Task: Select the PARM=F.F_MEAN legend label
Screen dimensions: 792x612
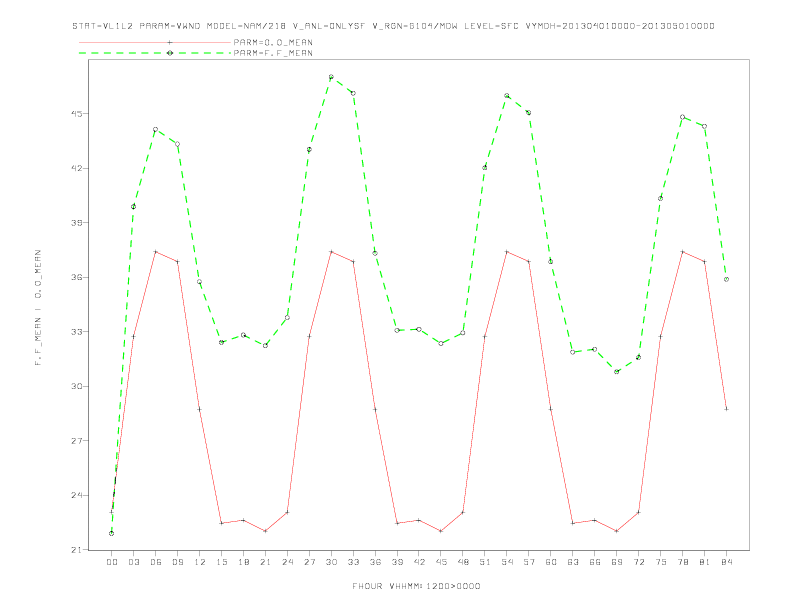Action: (x=273, y=53)
